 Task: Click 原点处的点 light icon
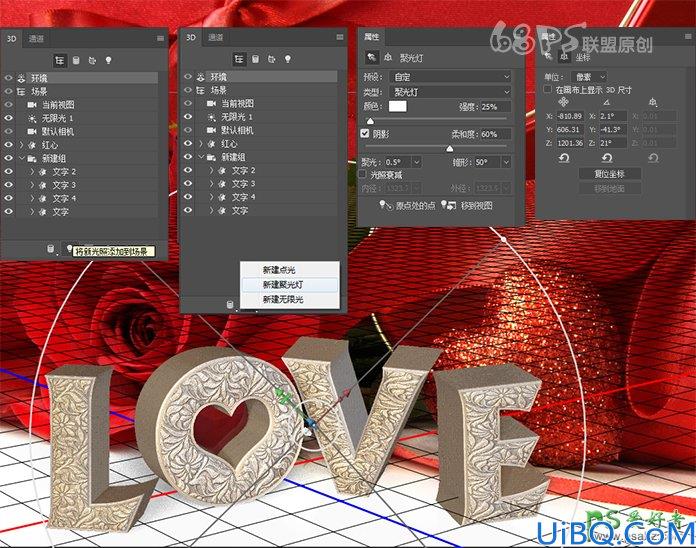coord(386,205)
